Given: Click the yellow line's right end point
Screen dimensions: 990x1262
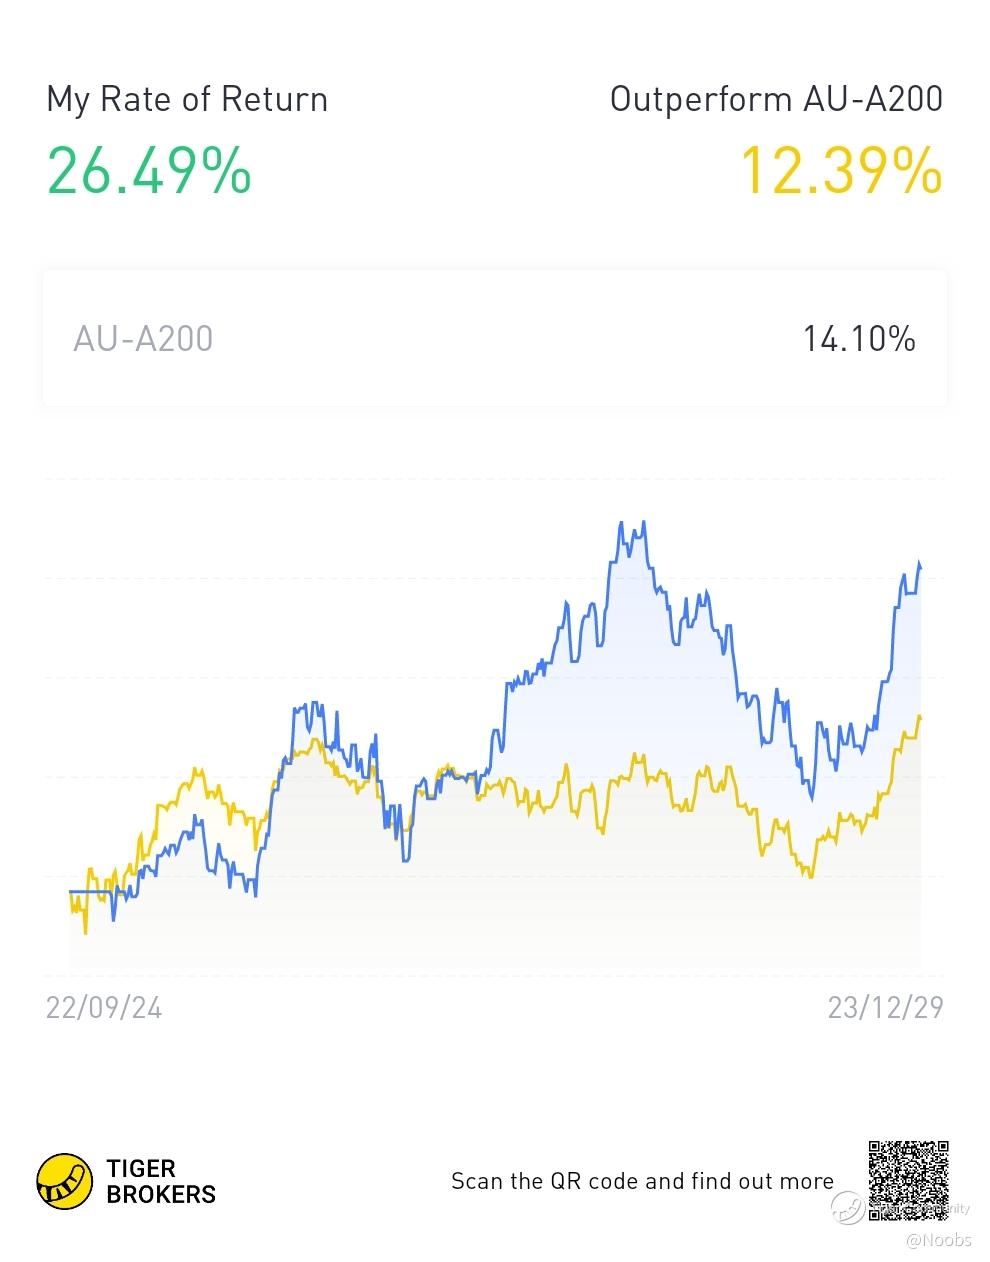Looking at the screenshot, I should [x=920, y=717].
